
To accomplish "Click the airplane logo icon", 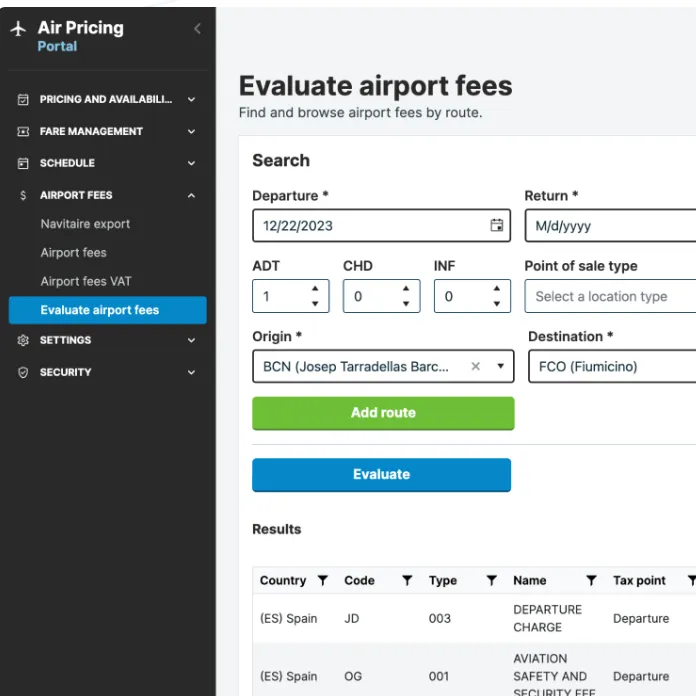I will [18, 29].
